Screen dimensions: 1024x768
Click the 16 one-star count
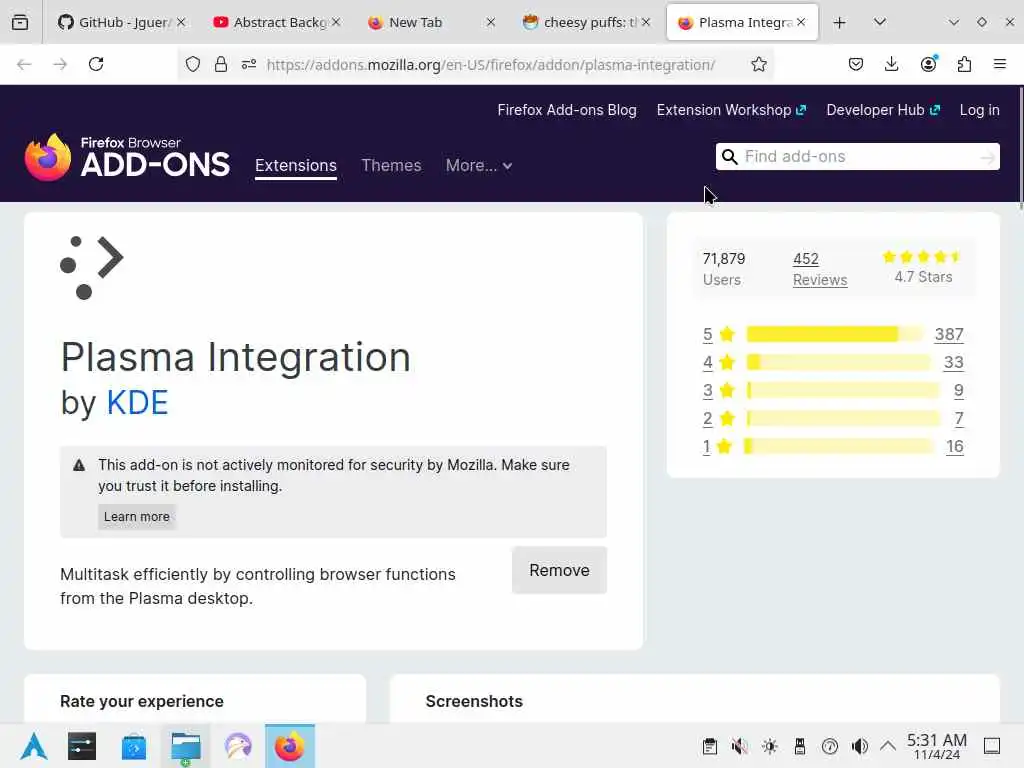coord(955,447)
